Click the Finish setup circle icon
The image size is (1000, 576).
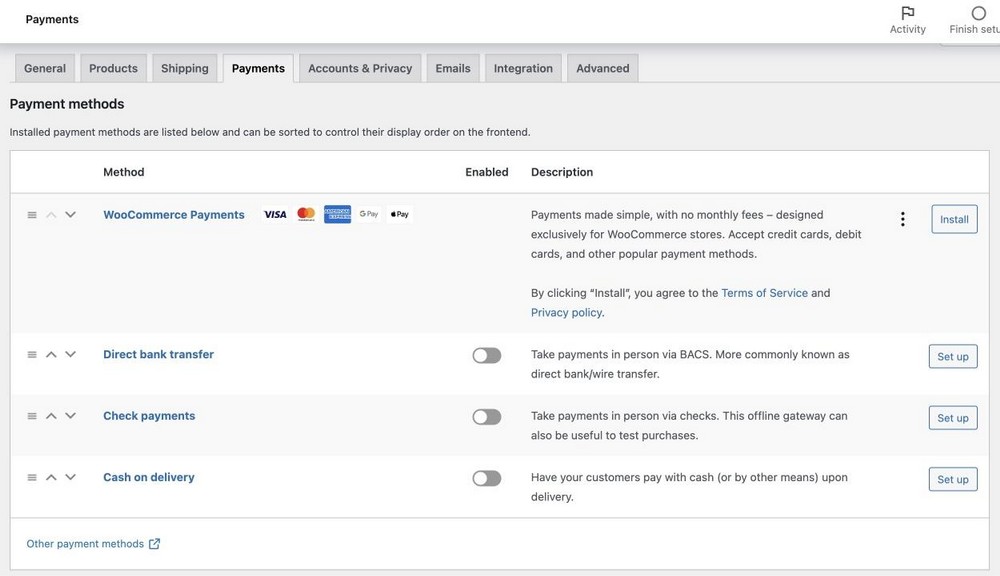[978, 13]
